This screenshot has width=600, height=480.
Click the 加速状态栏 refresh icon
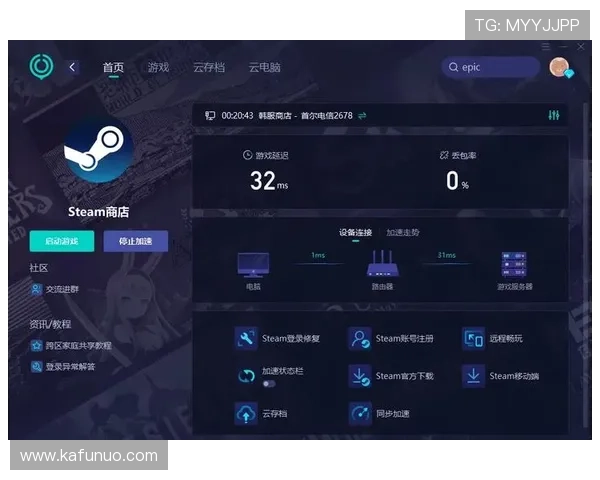click(246, 376)
